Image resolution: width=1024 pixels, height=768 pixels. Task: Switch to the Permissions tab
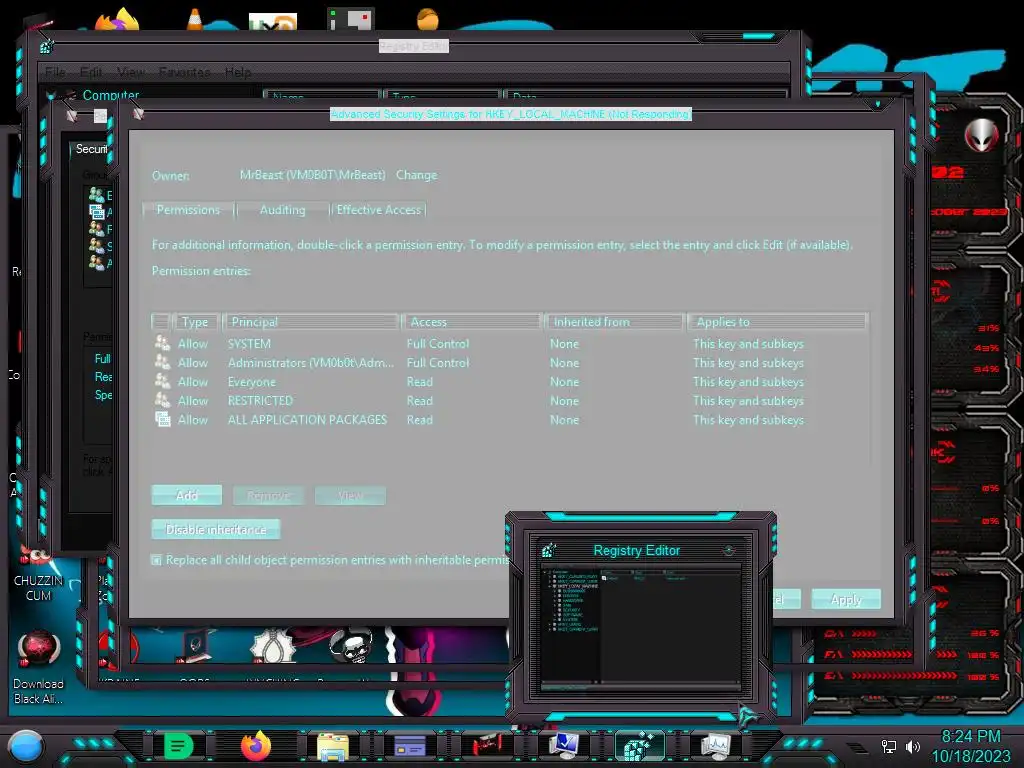pos(188,210)
